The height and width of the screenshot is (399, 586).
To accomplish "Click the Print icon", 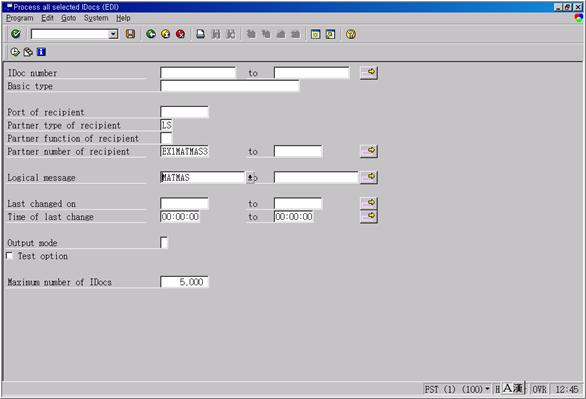I will [201, 34].
